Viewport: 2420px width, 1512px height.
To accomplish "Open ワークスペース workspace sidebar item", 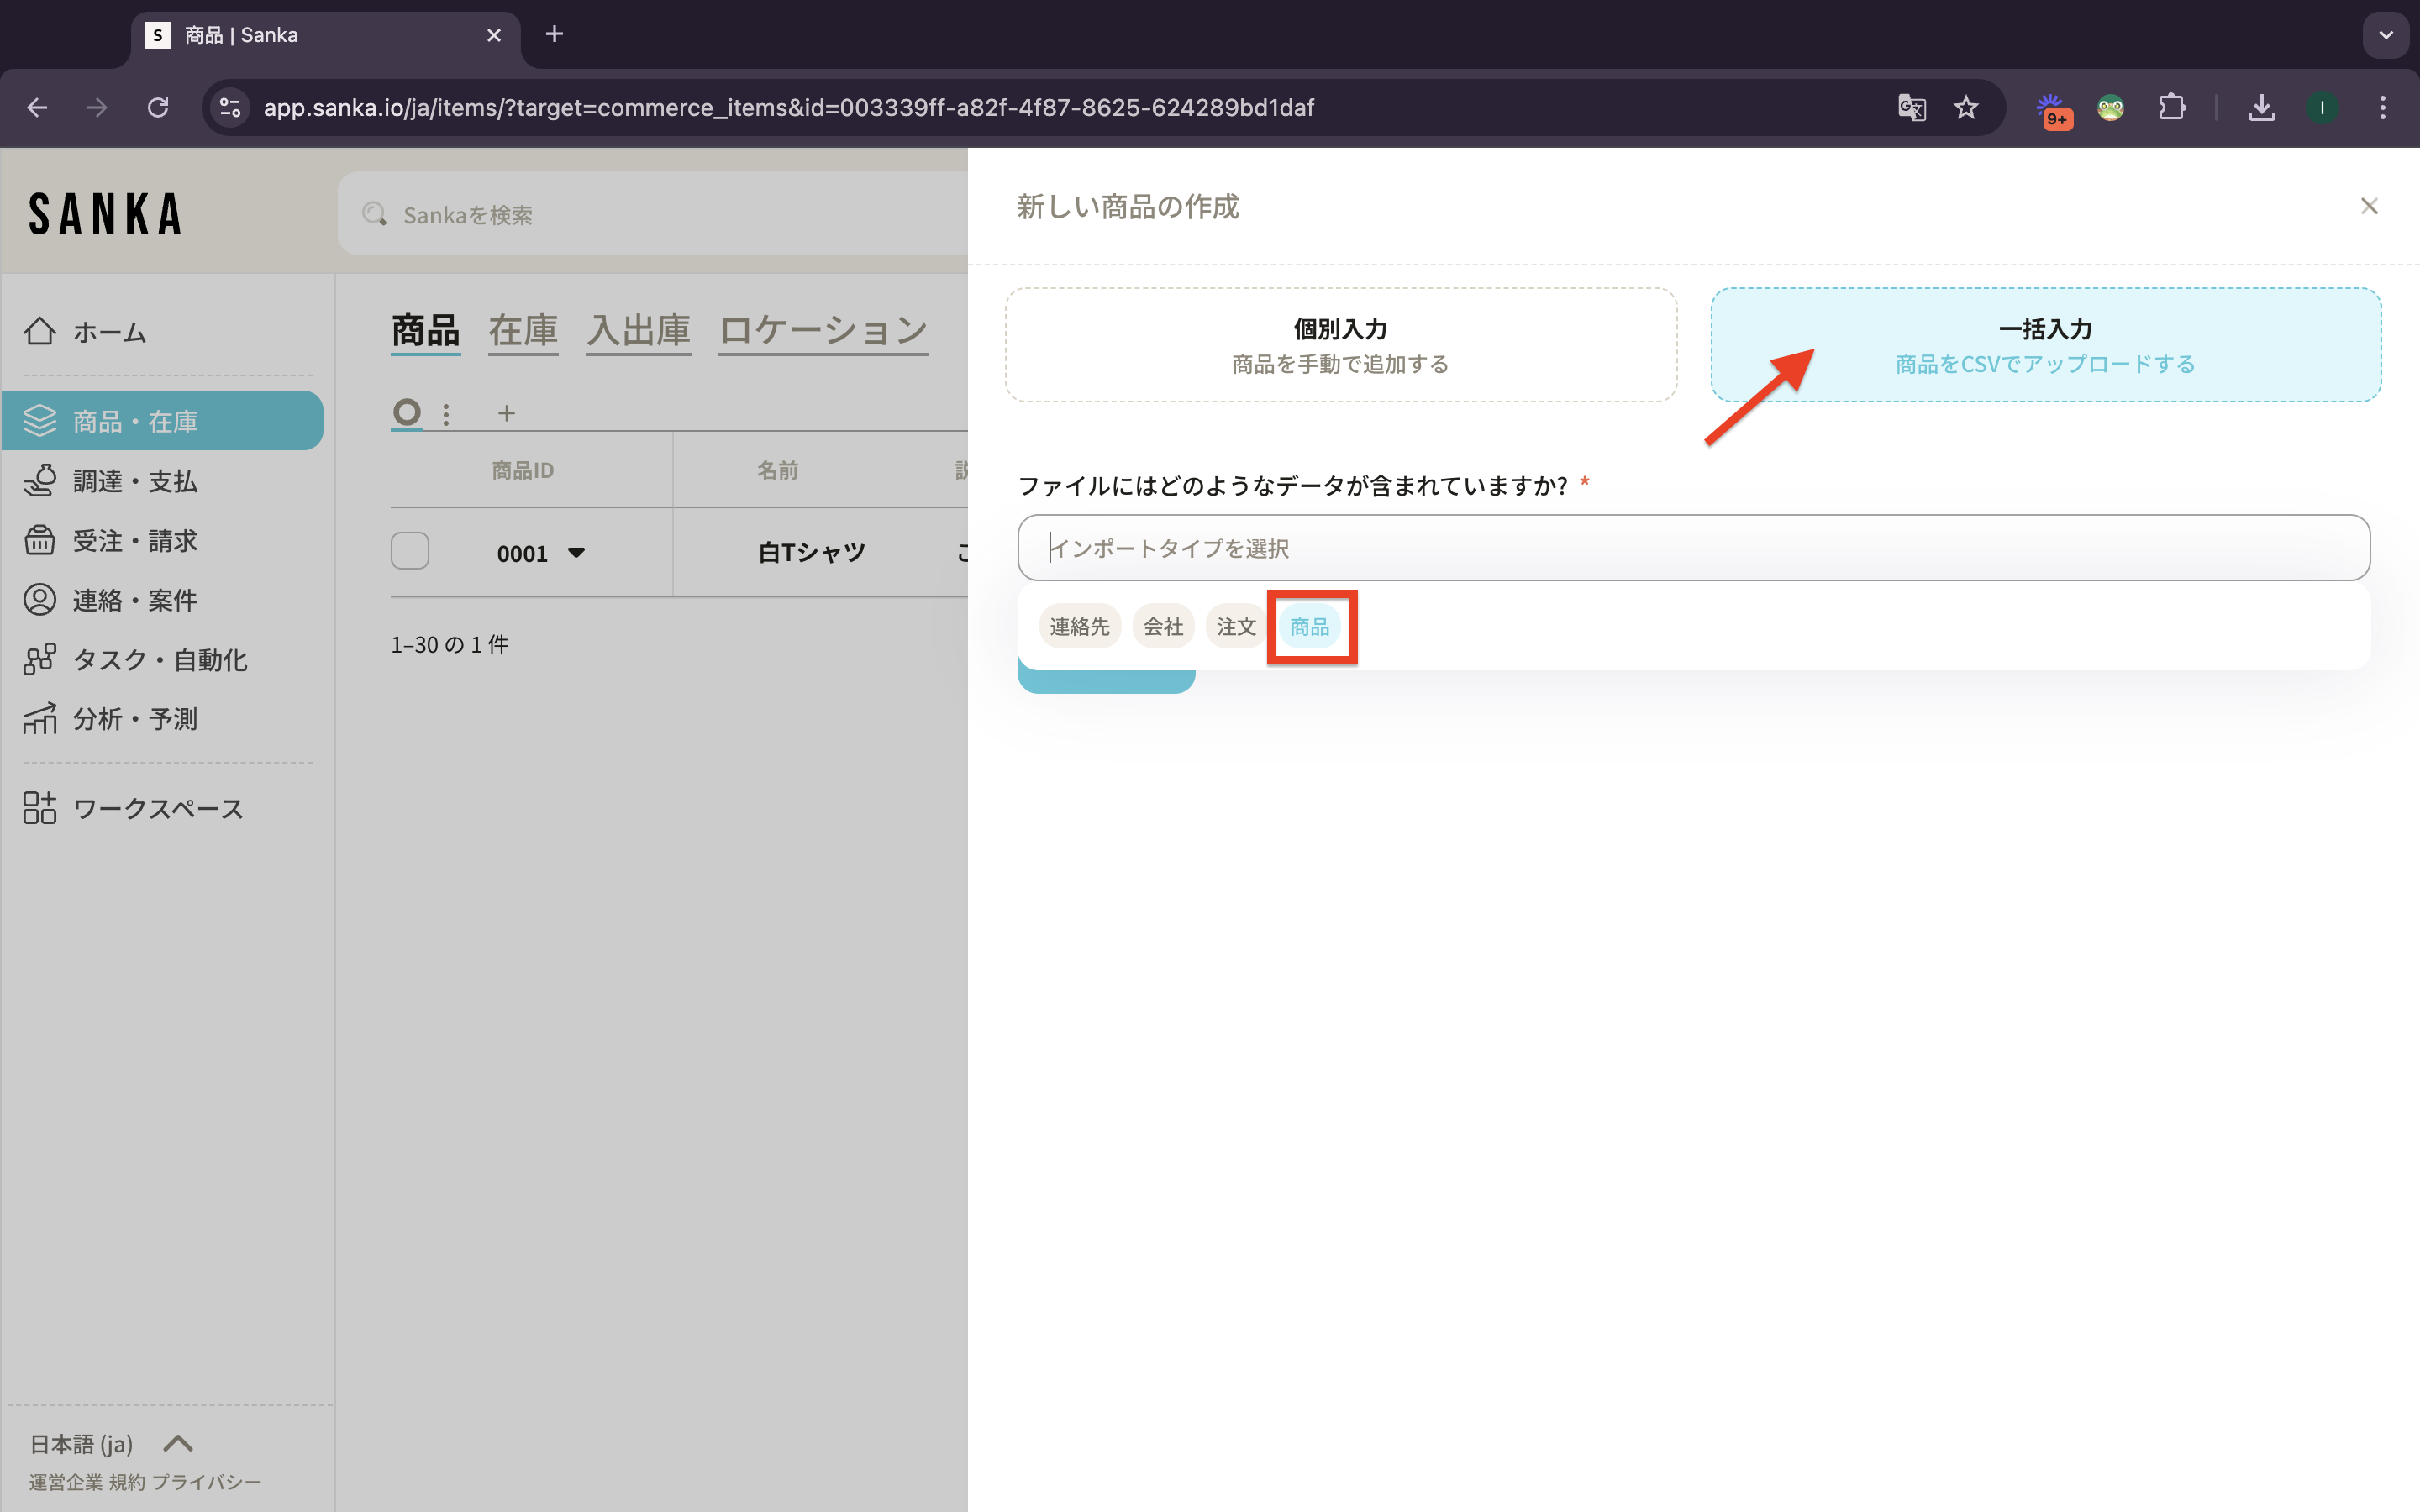I will click(158, 808).
